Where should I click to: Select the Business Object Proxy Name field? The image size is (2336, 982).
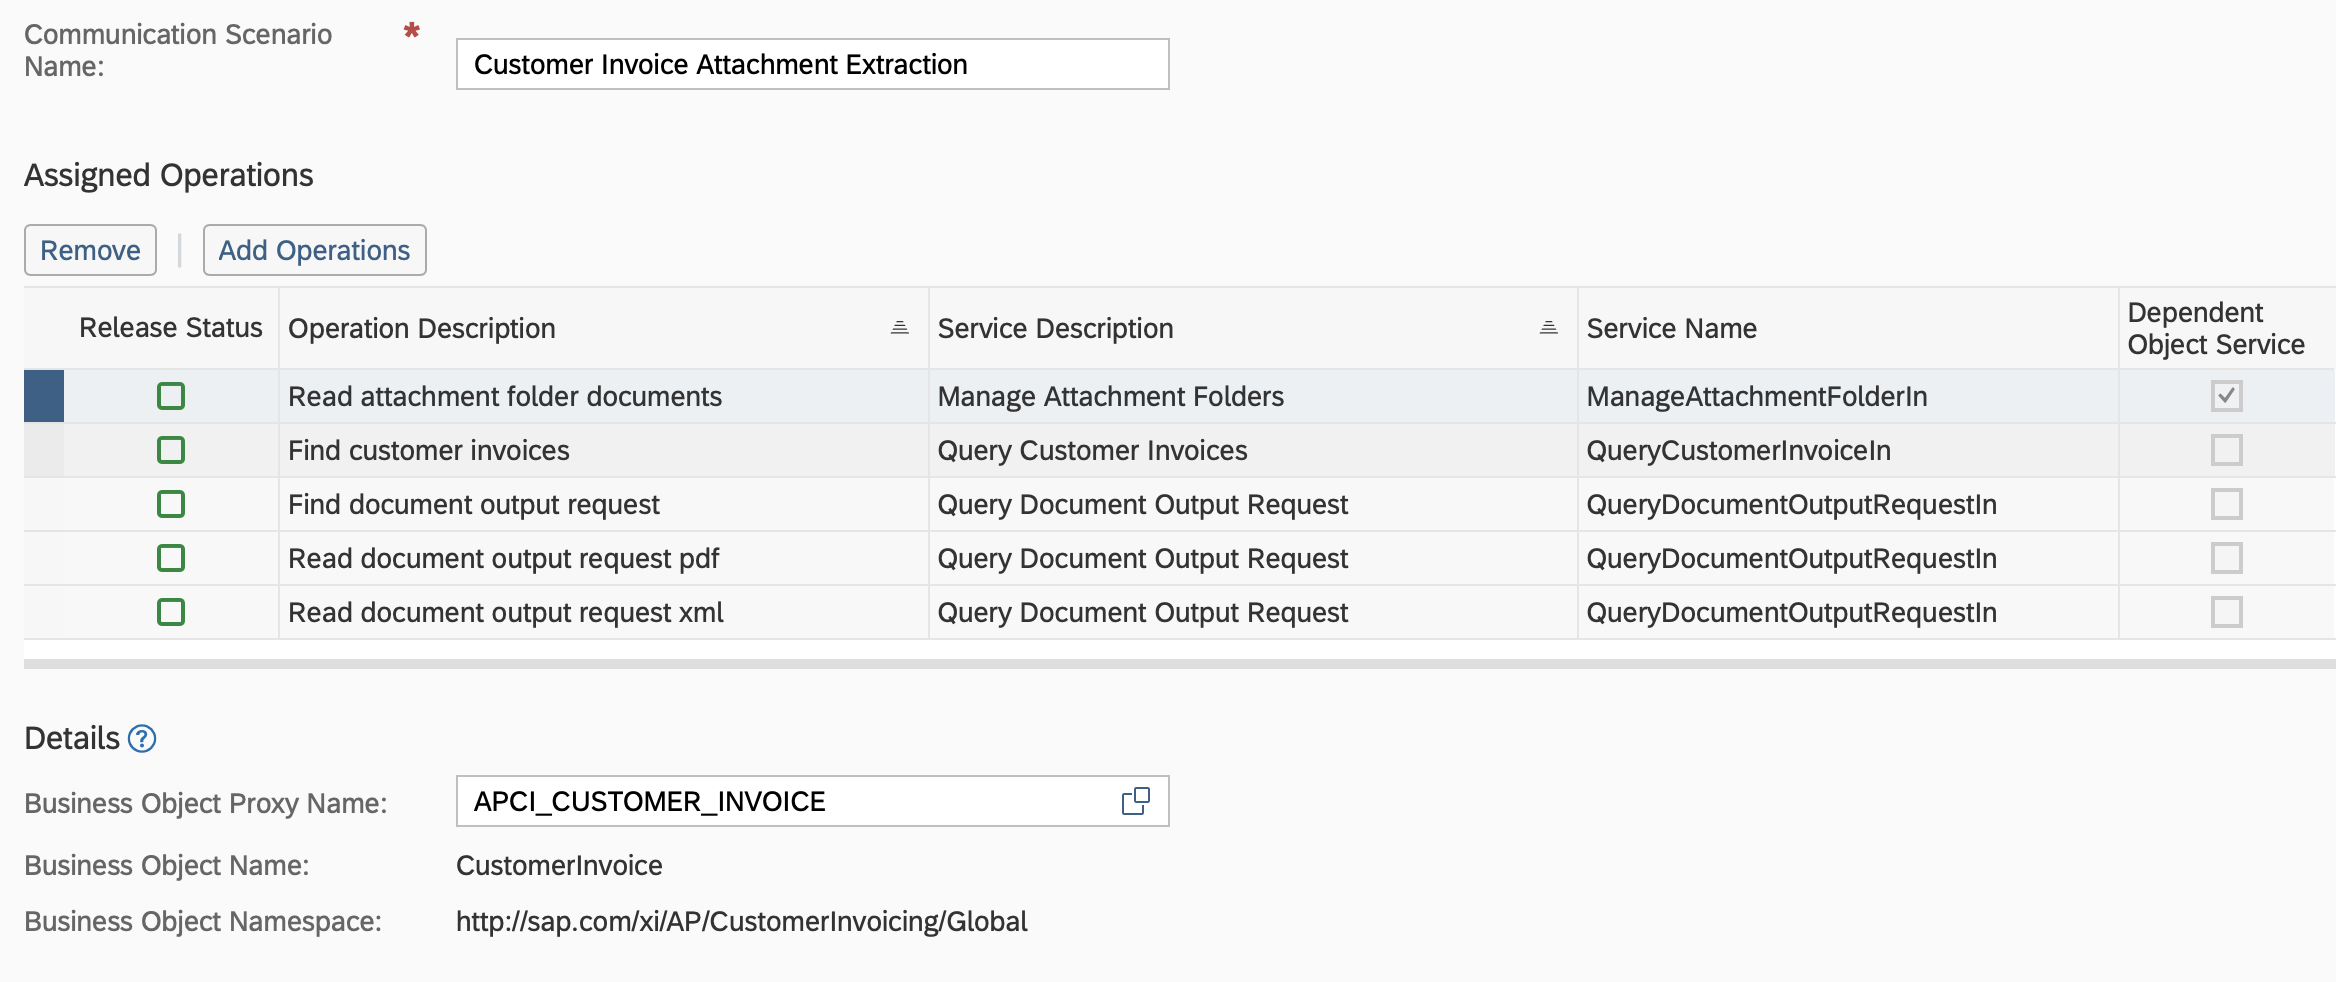click(x=780, y=801)
